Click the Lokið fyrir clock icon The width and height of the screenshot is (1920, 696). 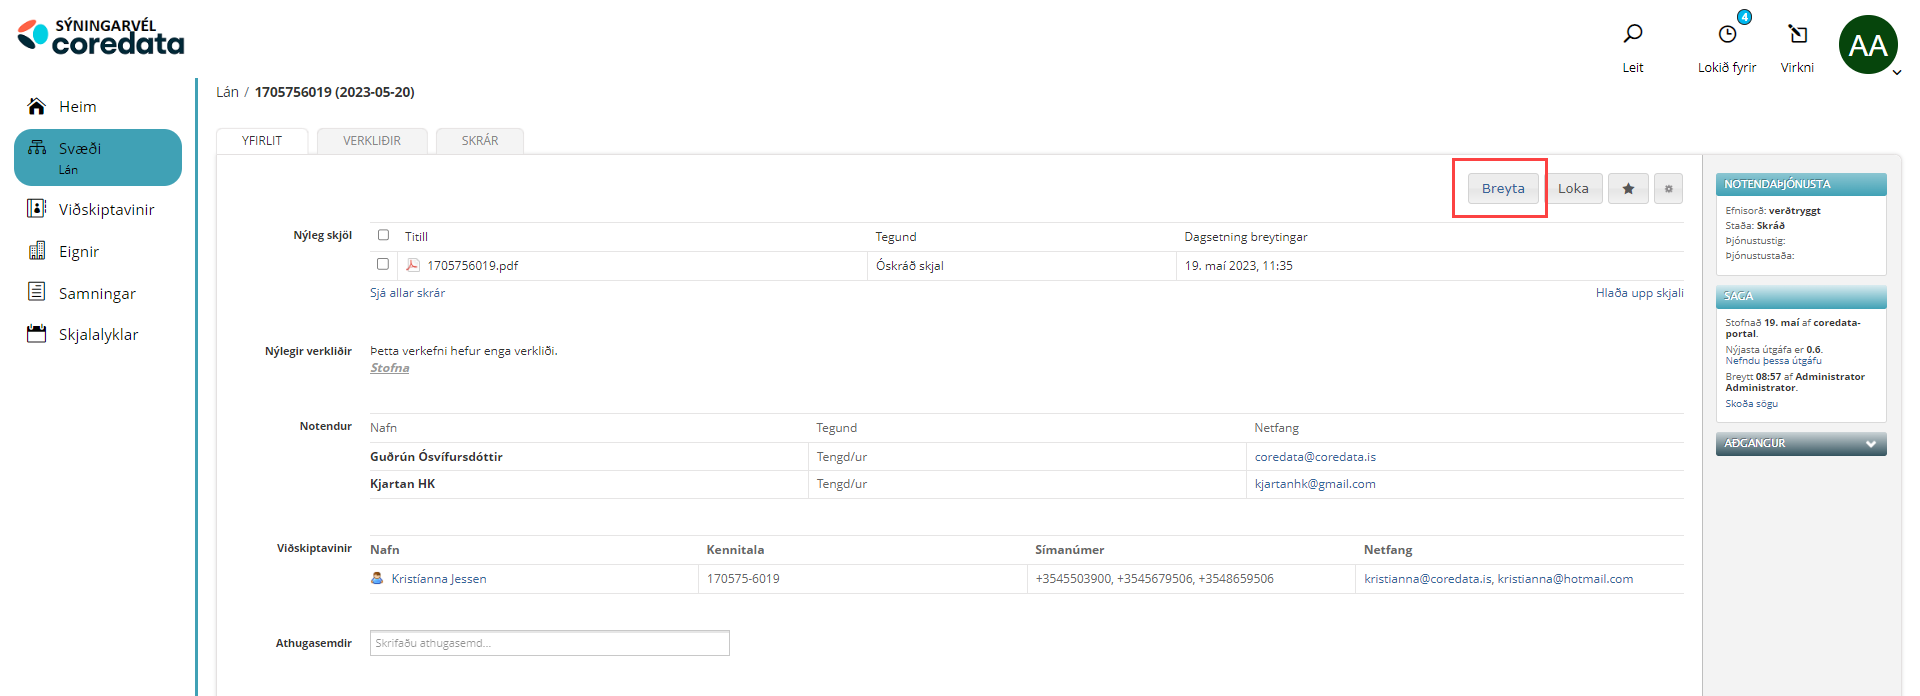coord(1727,35)
